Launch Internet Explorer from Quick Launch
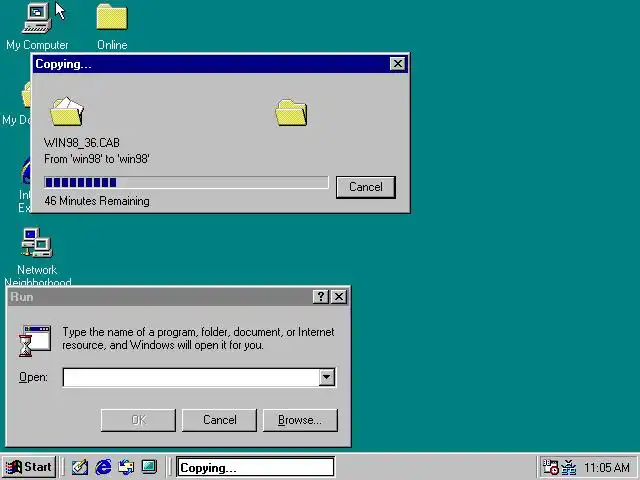640x480 pixels. point(103,467)
